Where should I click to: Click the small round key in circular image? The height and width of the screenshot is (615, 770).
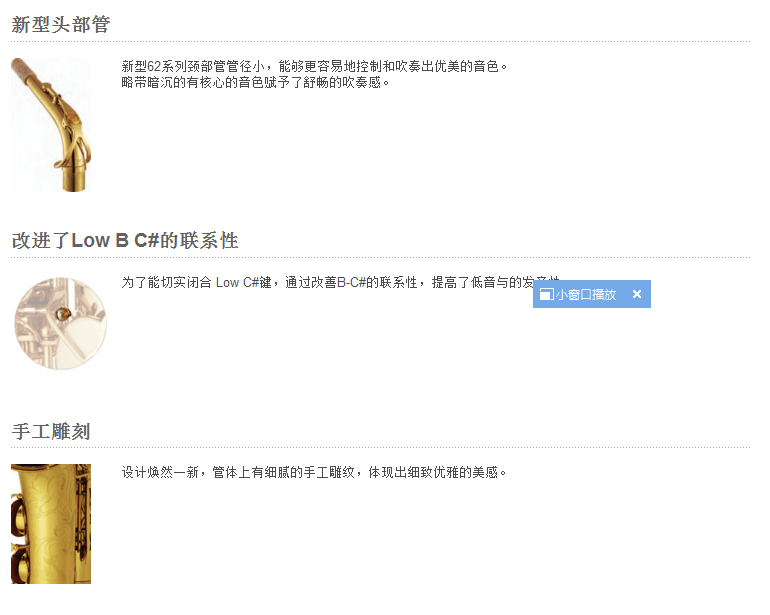pyautogui.click(x=63, y=314)
